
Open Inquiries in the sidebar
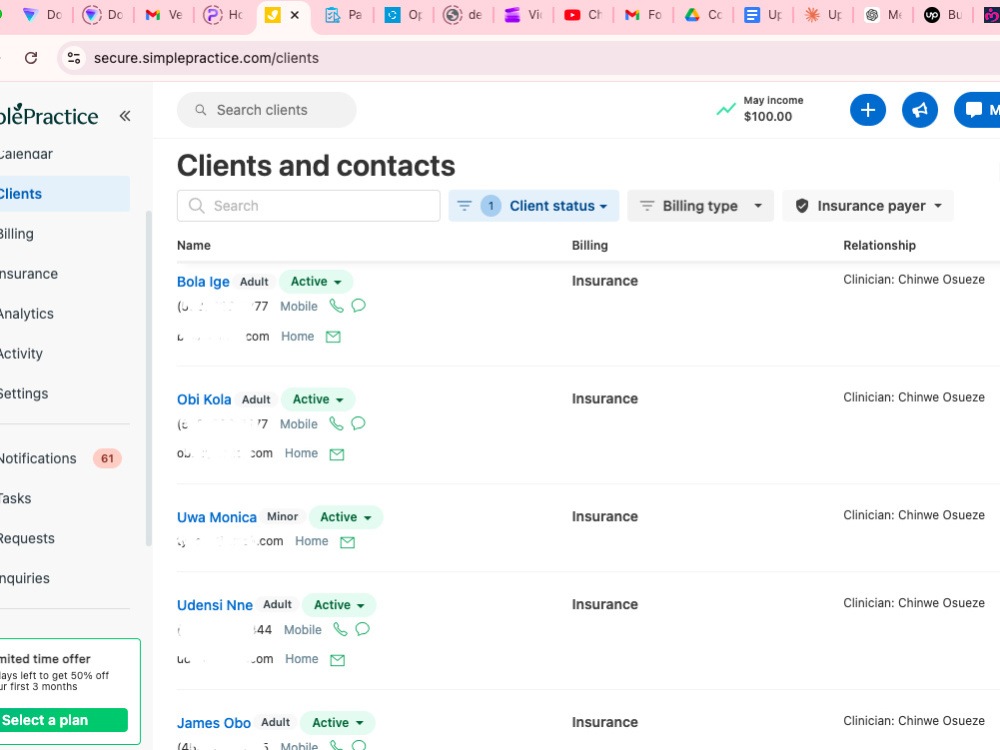click(x=25, y=578)
